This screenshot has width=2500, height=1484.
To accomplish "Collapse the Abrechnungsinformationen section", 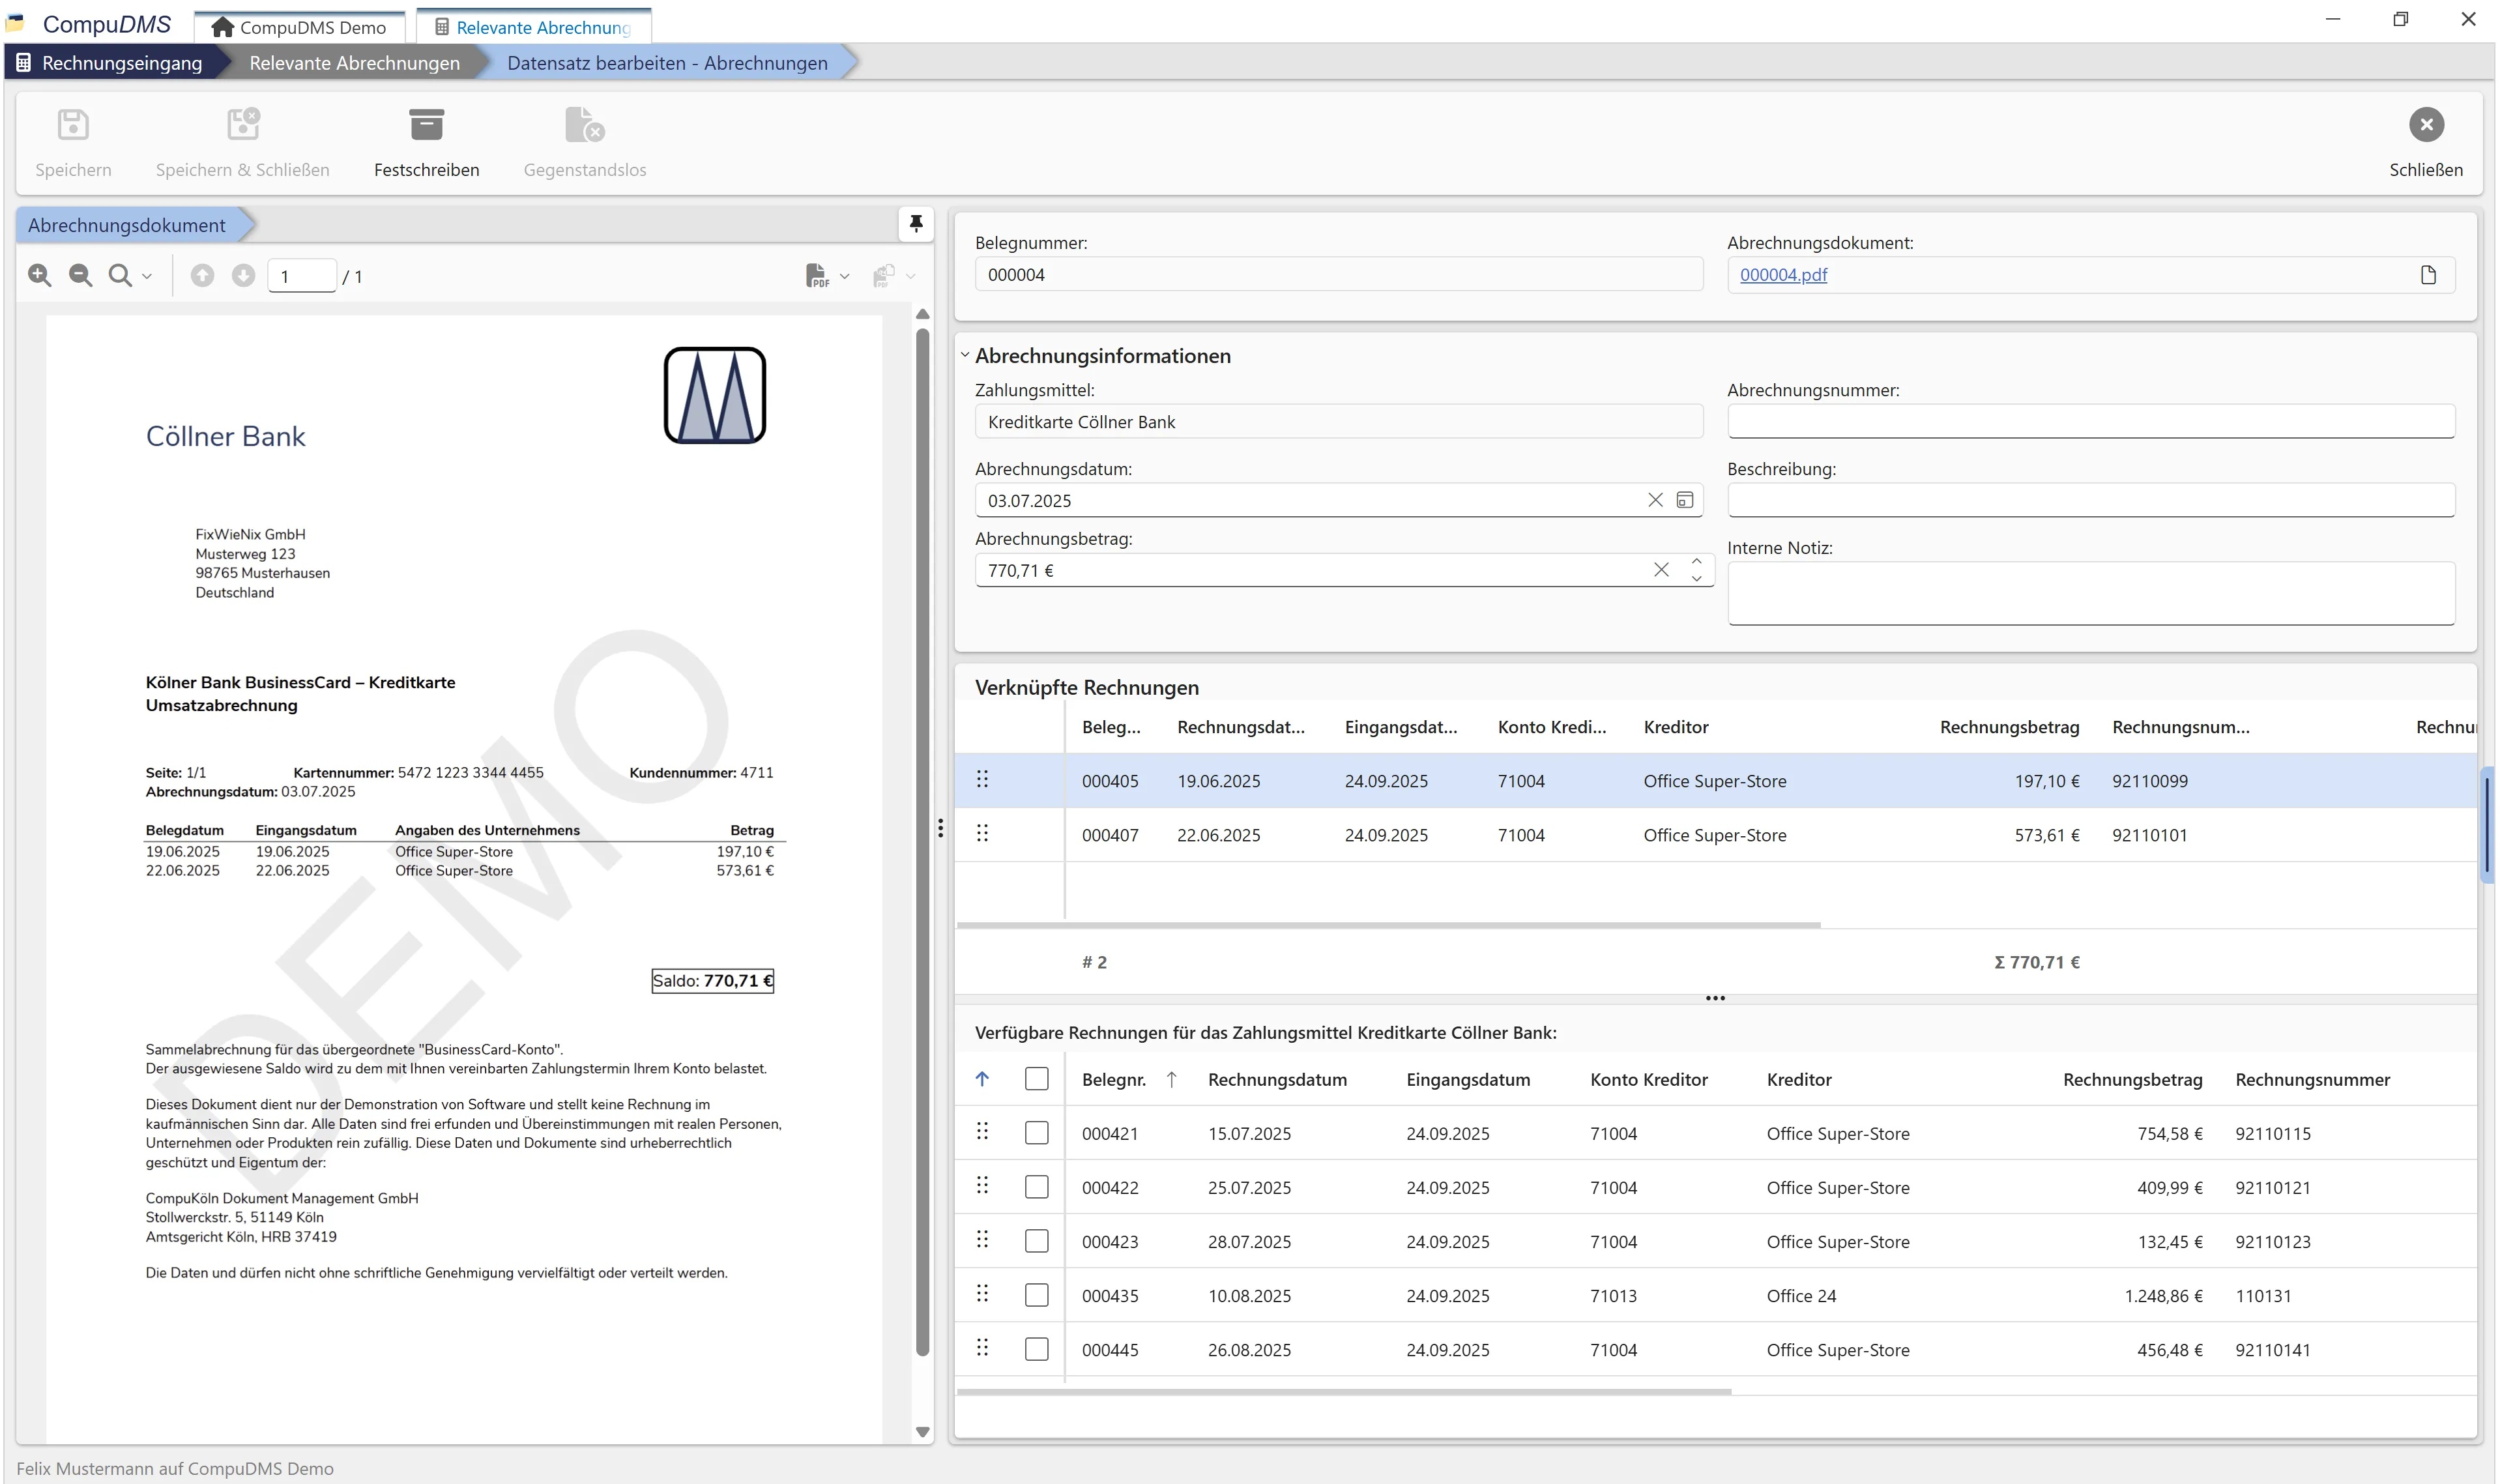I will [965, 355].
